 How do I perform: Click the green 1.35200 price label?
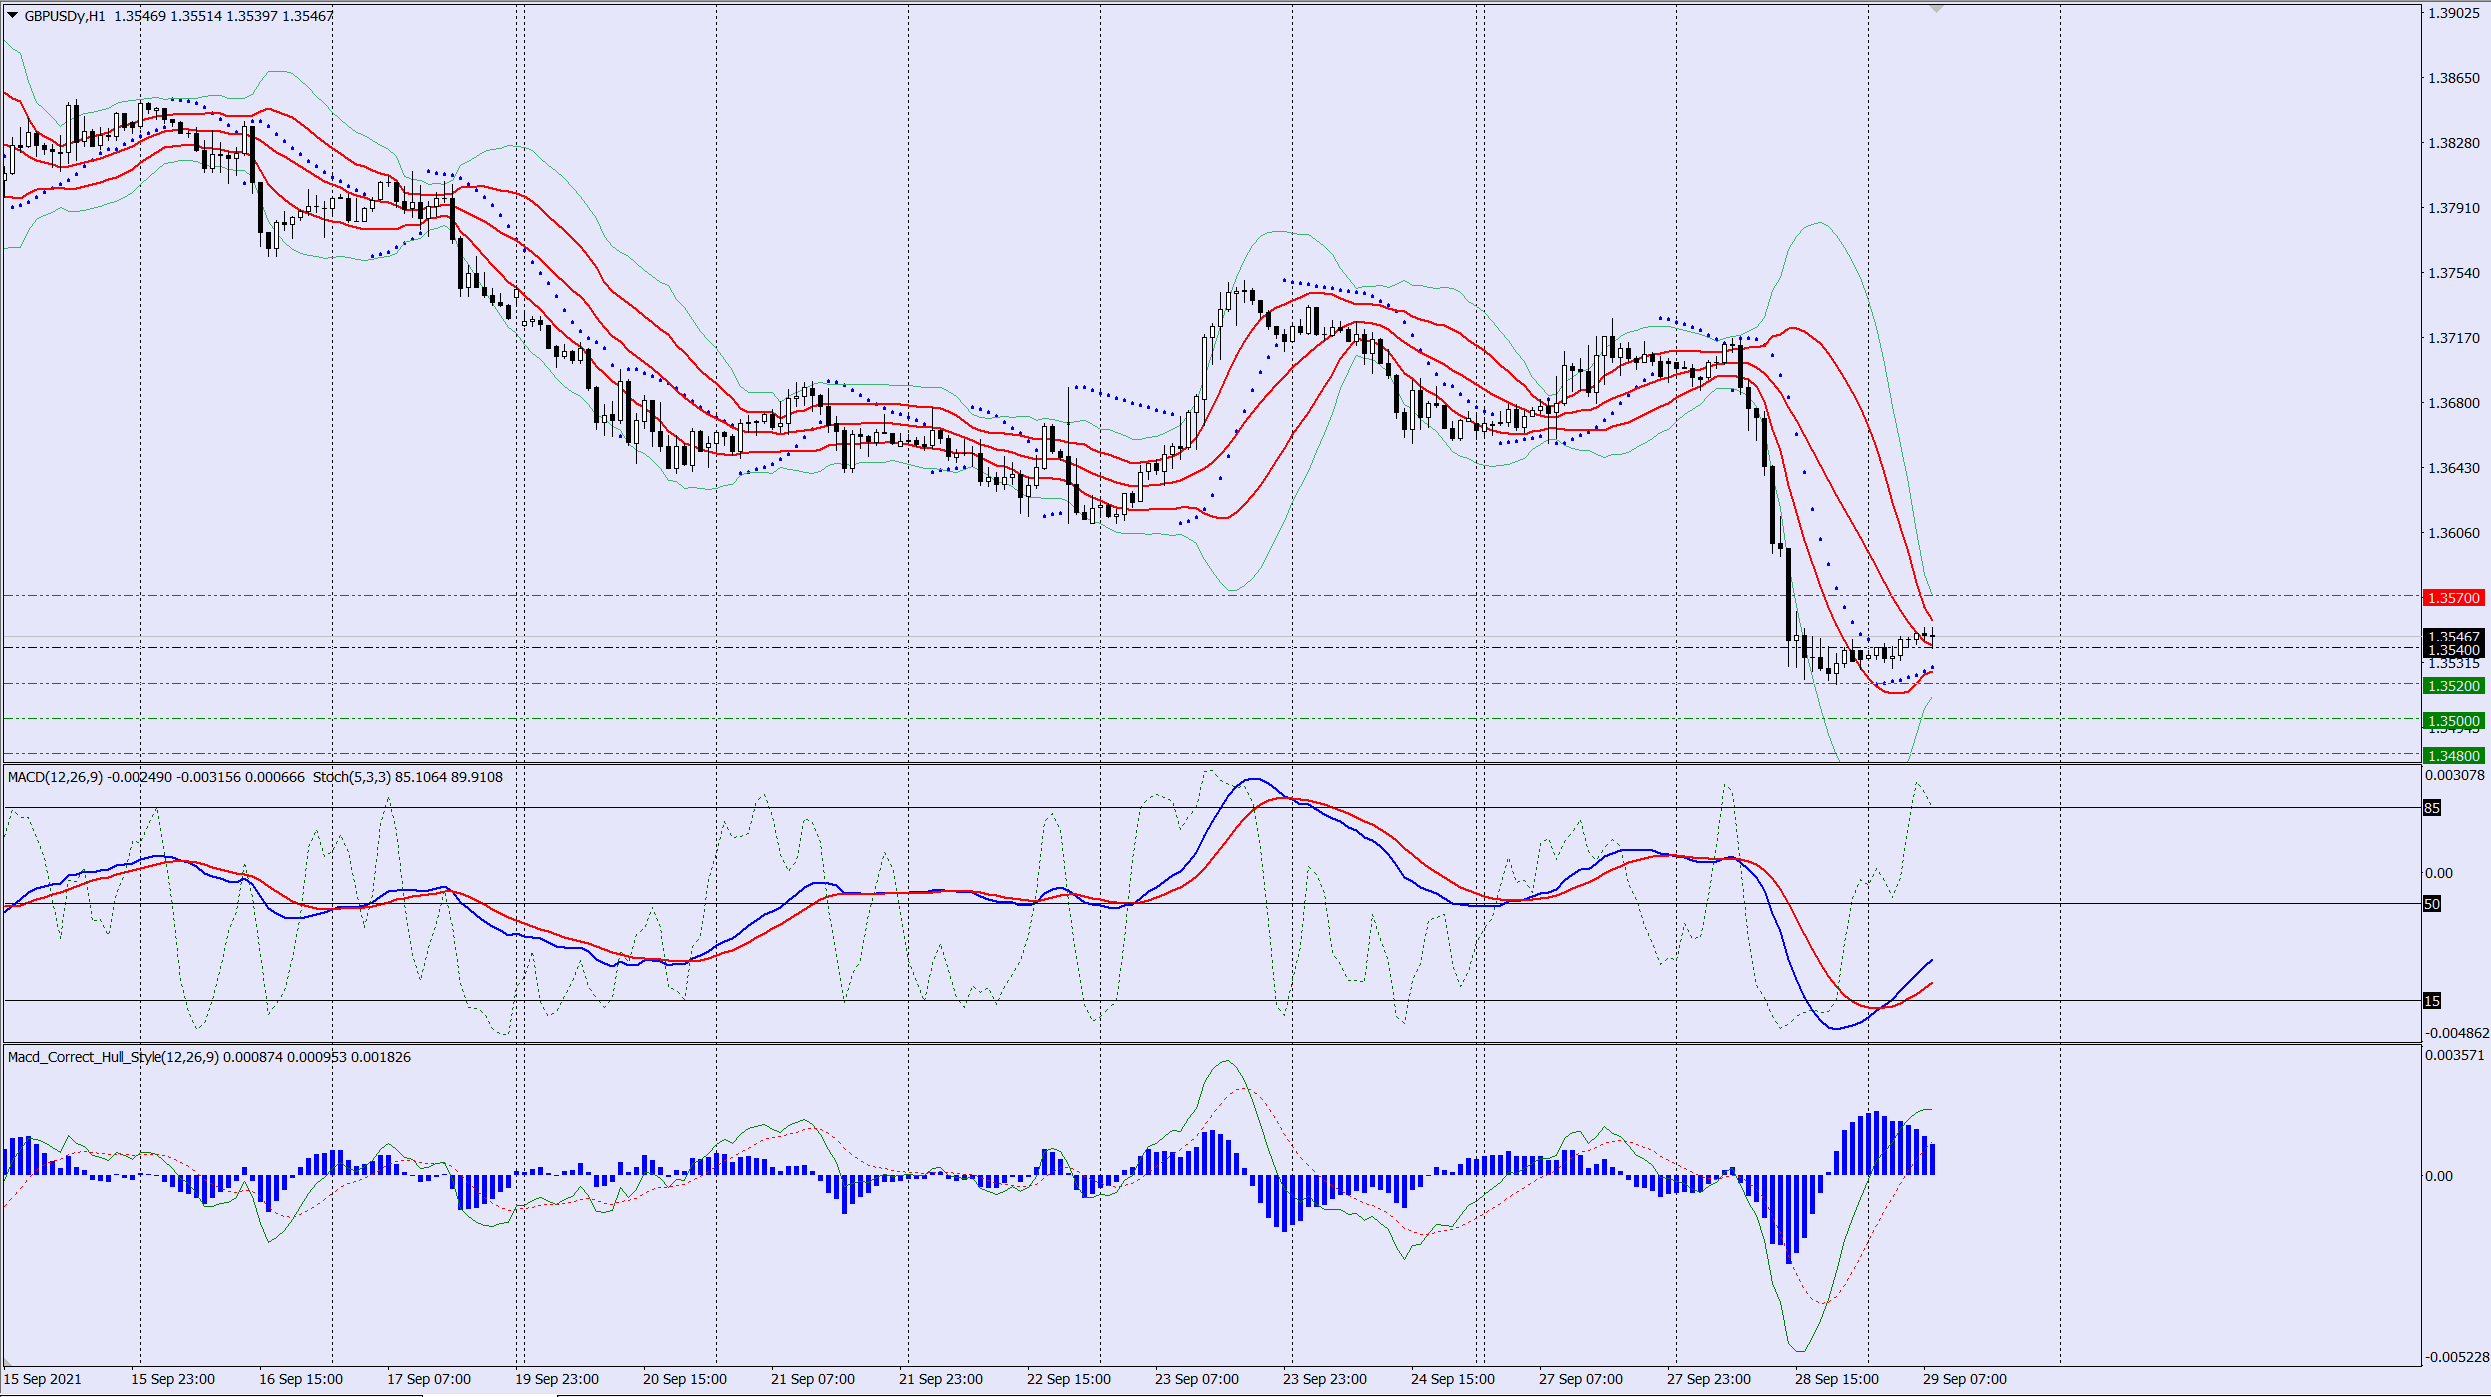click(2453, 686)
